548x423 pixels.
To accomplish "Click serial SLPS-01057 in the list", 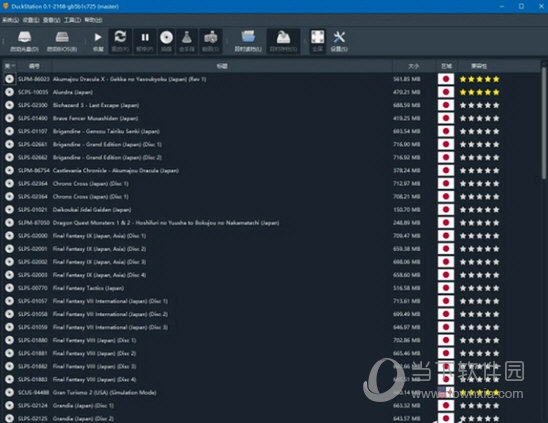I will (x=33, y=301).
